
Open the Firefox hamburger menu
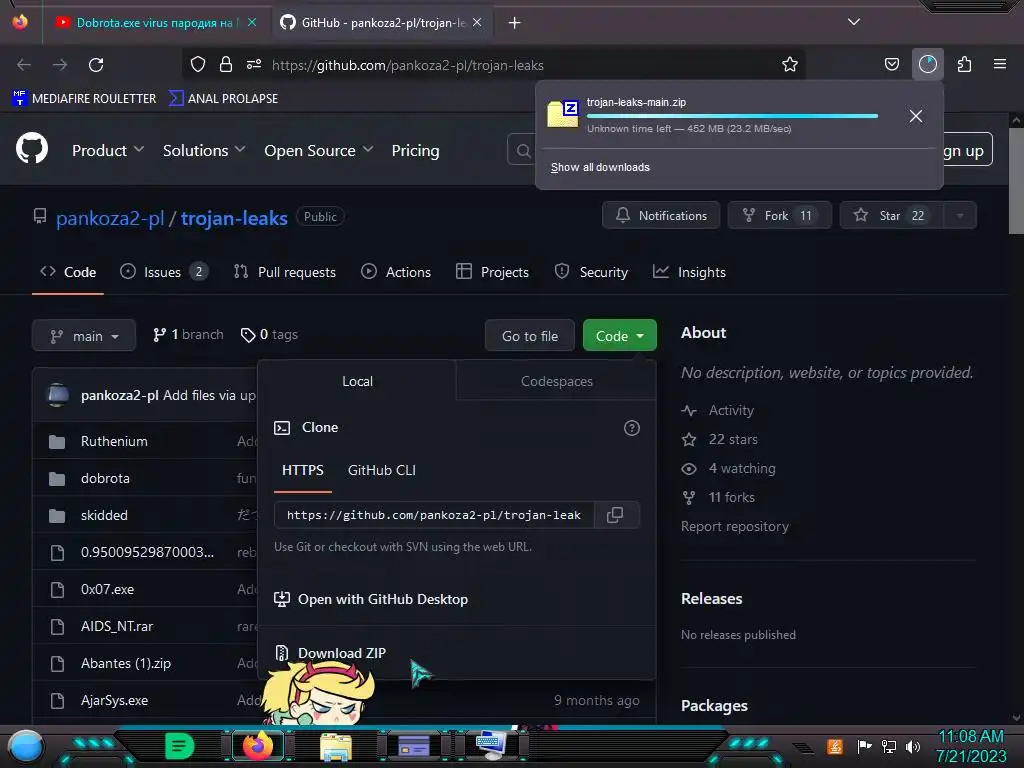click(x=999, y=64)
